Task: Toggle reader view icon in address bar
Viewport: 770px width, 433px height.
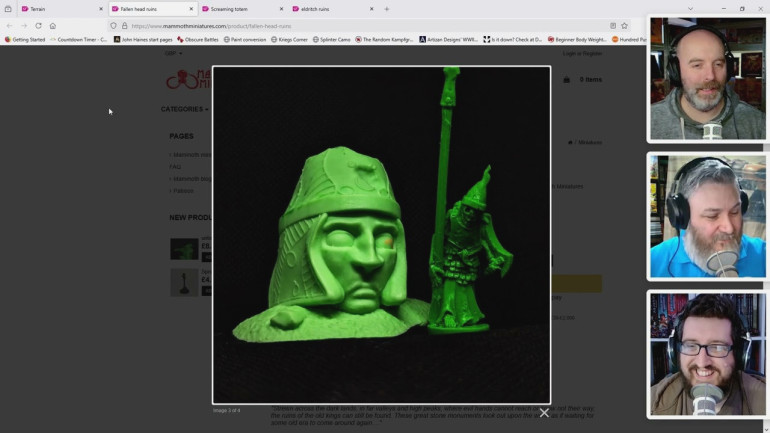Action: [612, 26]
